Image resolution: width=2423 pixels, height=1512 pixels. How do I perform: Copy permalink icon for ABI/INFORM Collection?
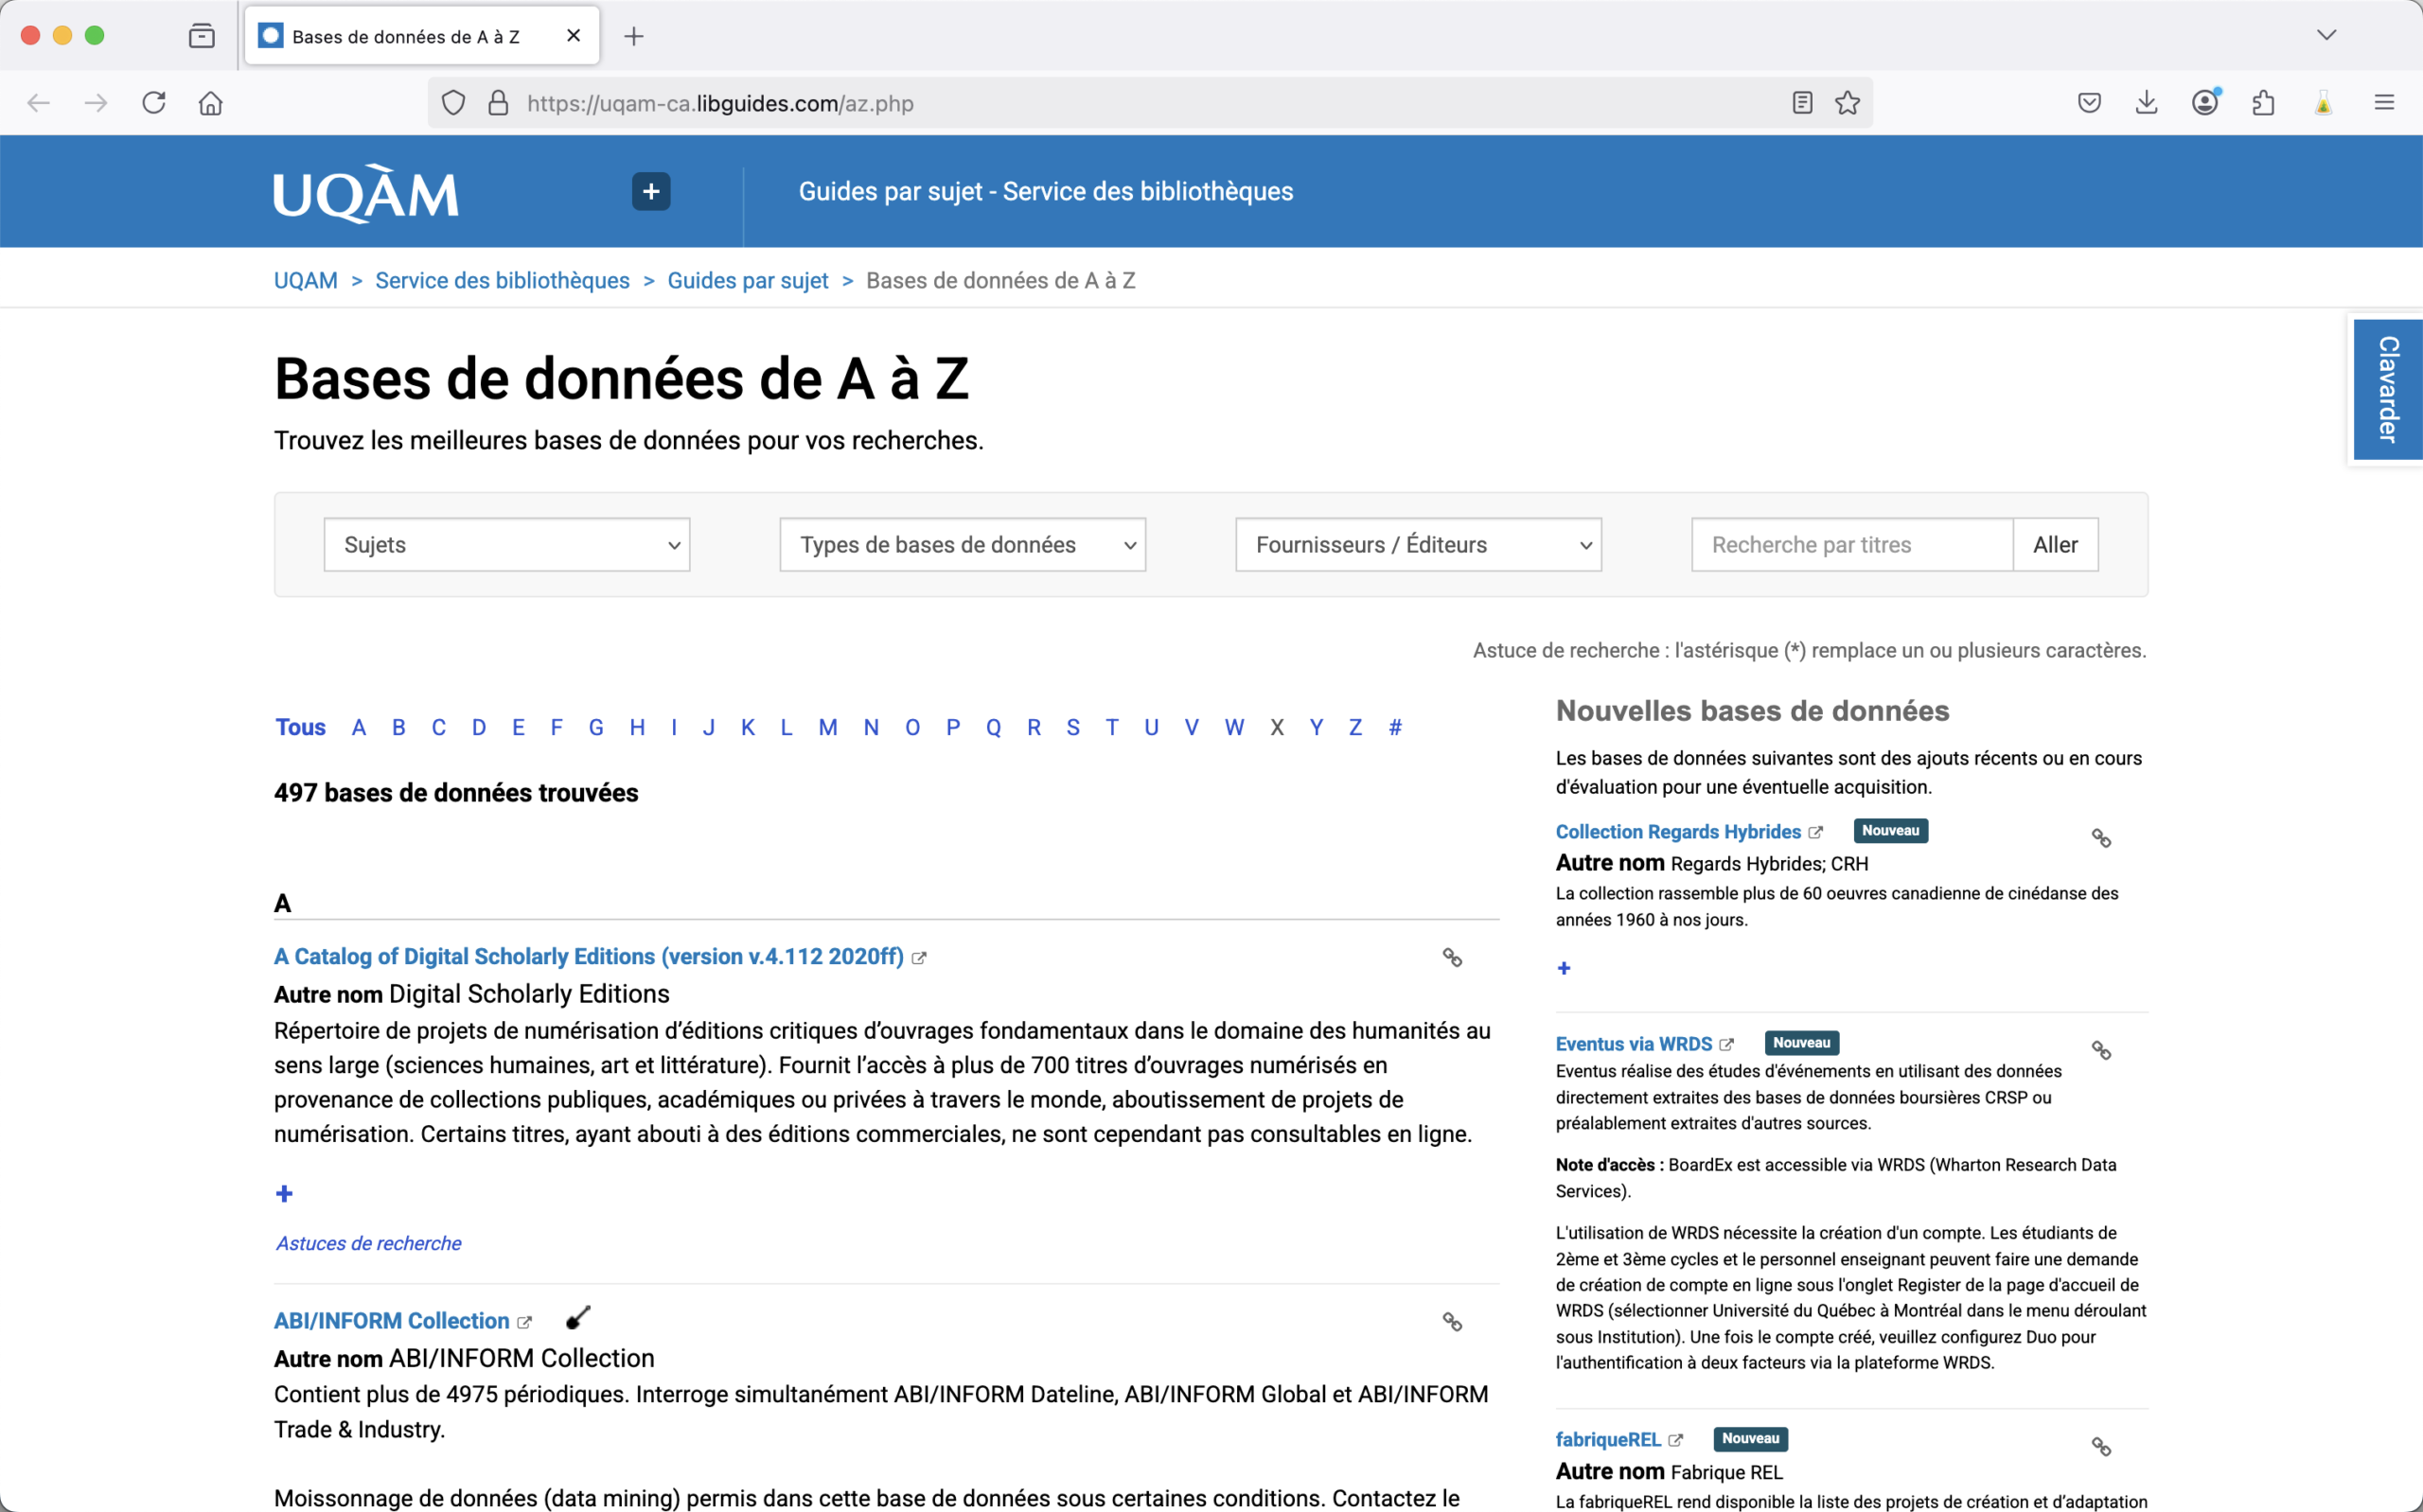tap(1453, 1322)
